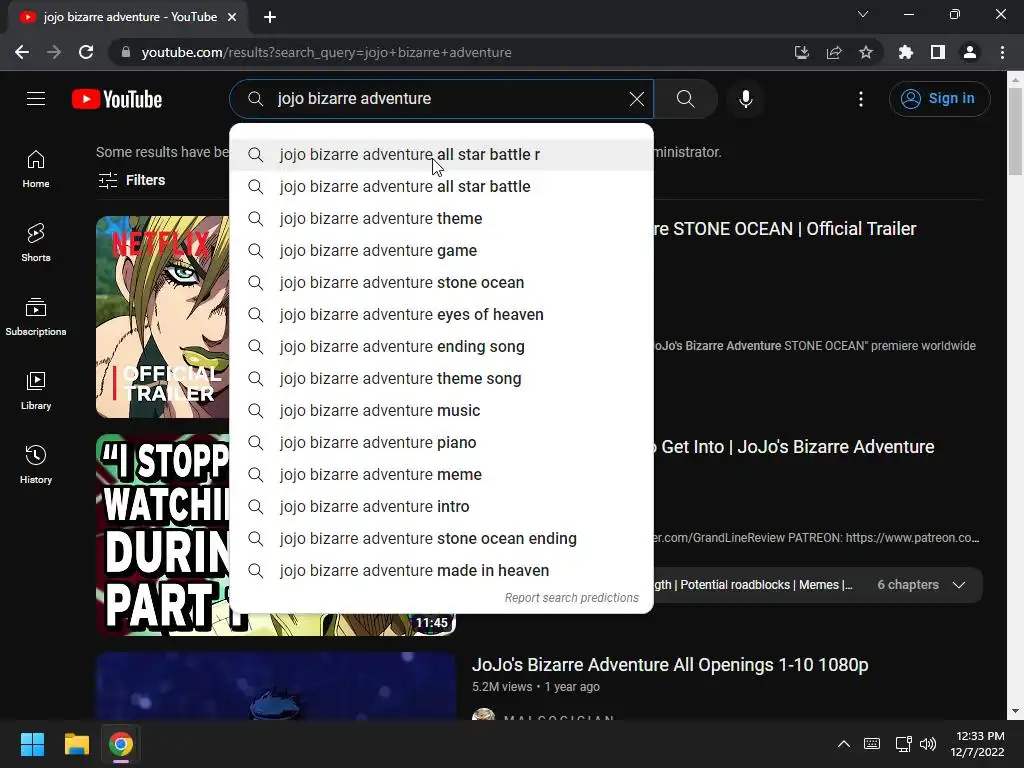
Task: Click the address bar URL
Action: point(326,52)
